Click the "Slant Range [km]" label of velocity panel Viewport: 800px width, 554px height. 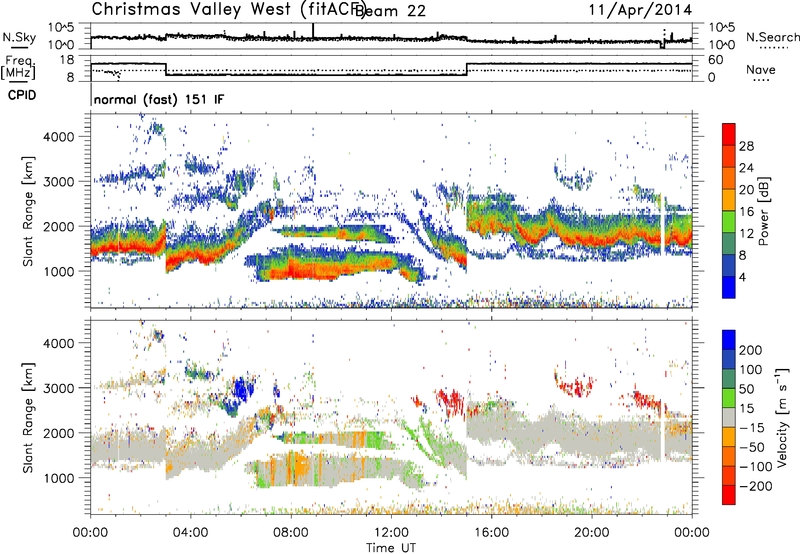28,417
